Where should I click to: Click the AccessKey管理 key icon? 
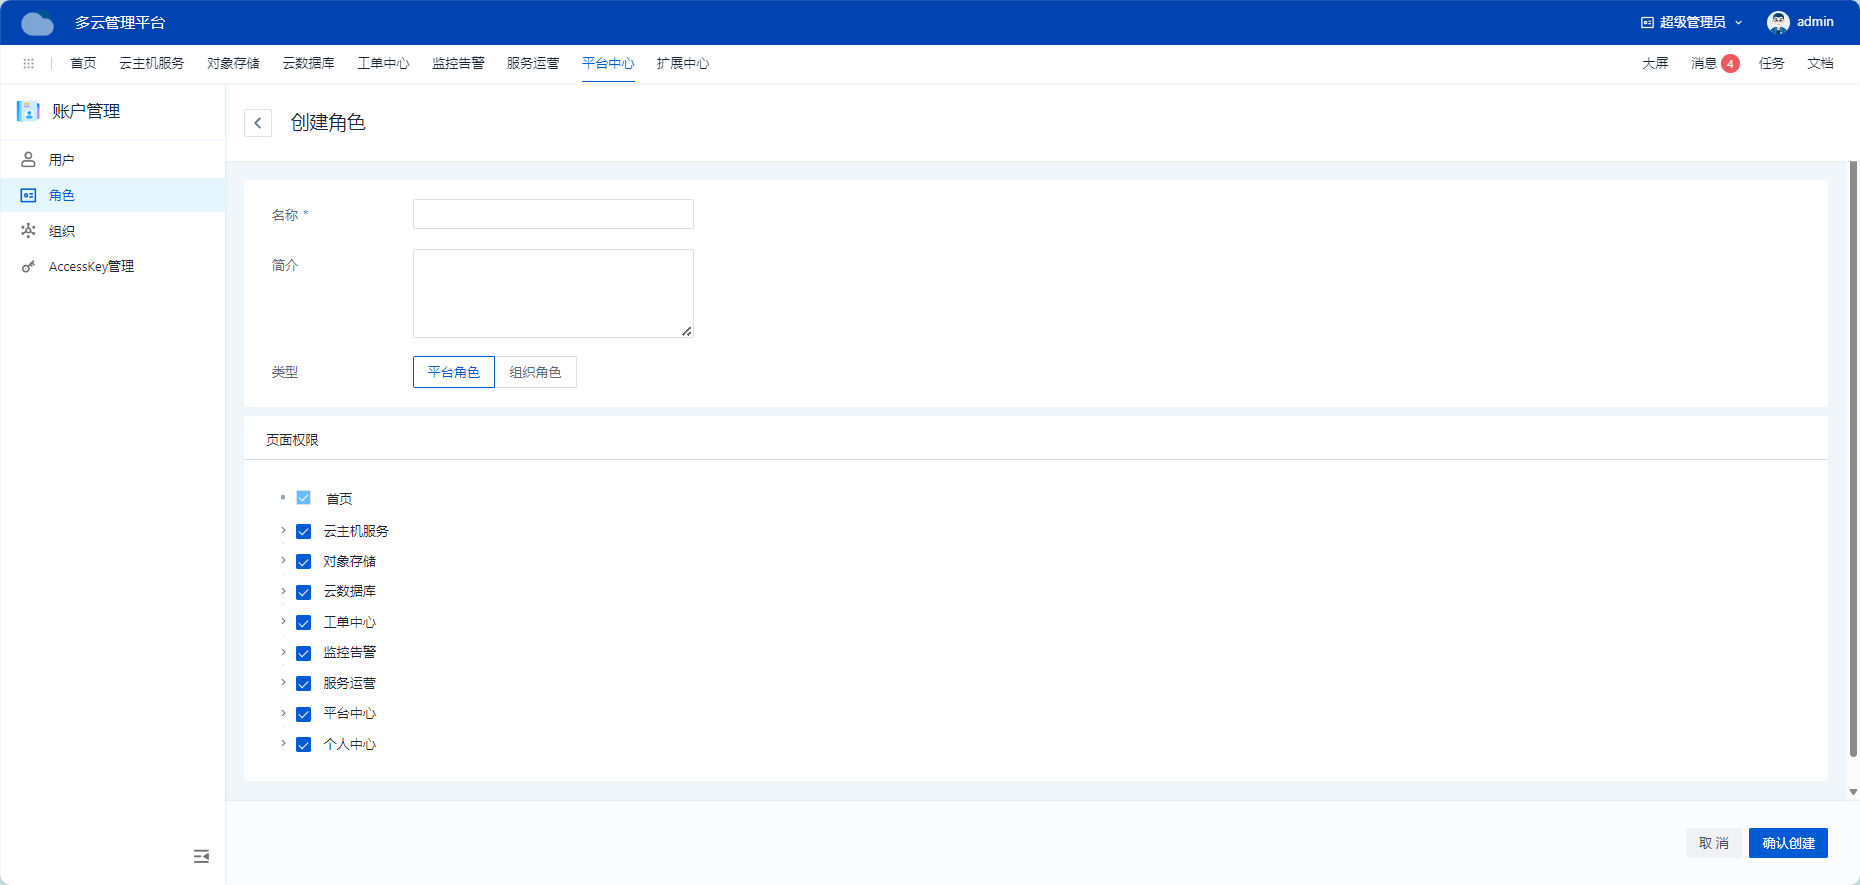tap(28, 267)
